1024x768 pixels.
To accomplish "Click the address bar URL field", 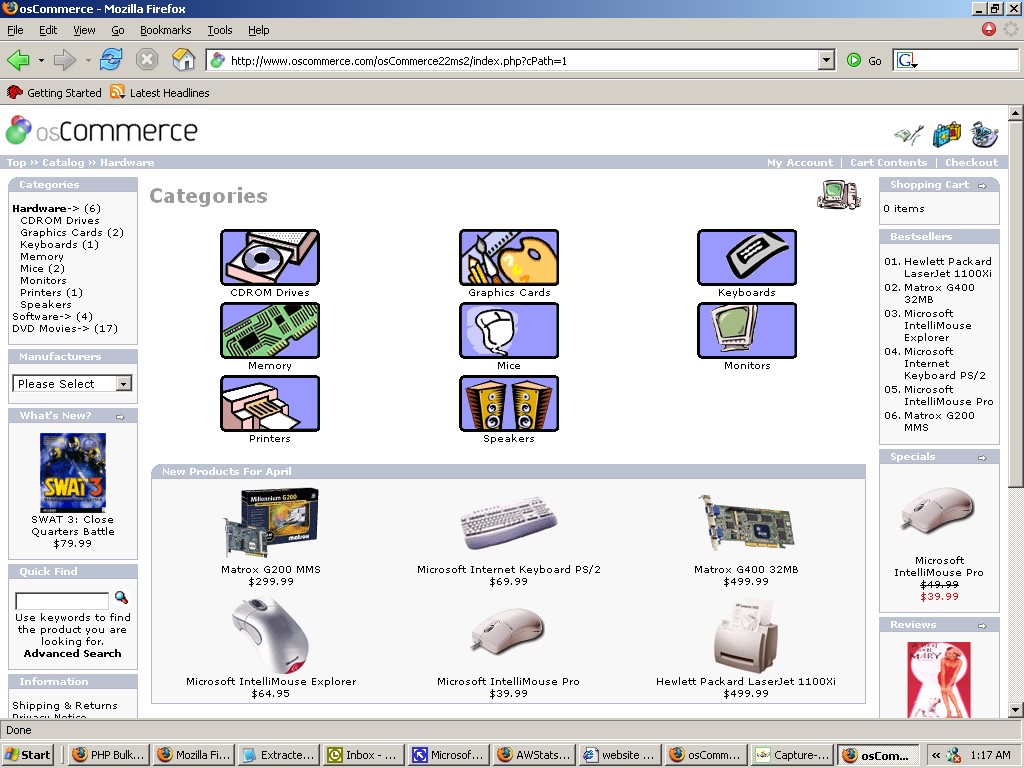I will tap(513, 61).
